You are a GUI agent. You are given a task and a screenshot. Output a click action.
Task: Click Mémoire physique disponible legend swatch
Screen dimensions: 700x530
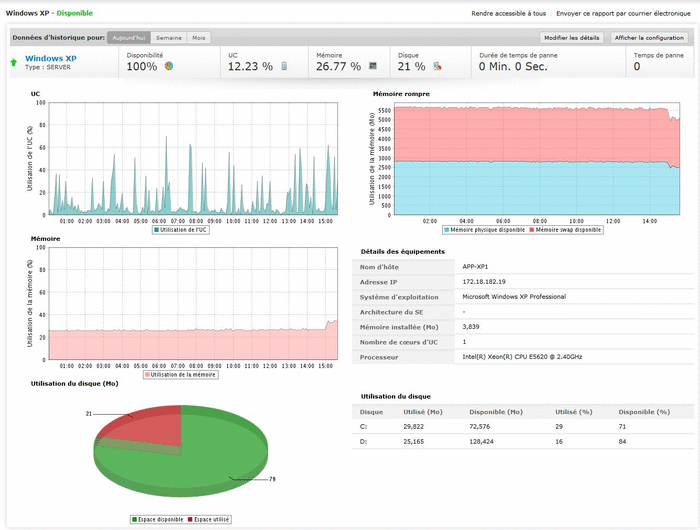click(447, 230)
